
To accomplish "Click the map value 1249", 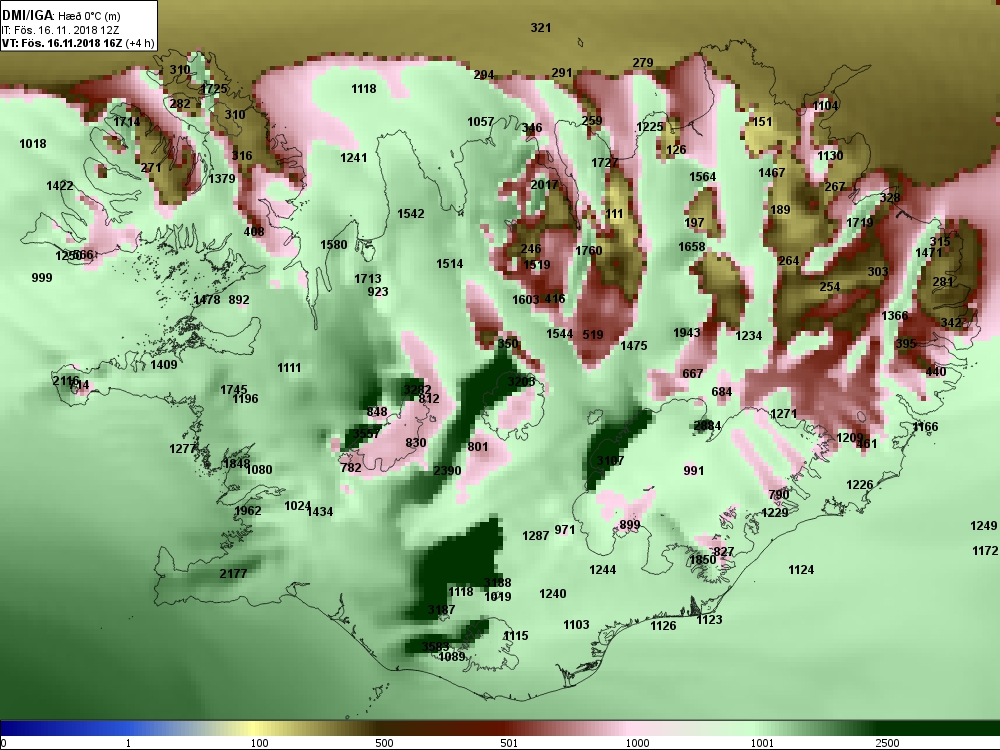I will click(983, 526).
